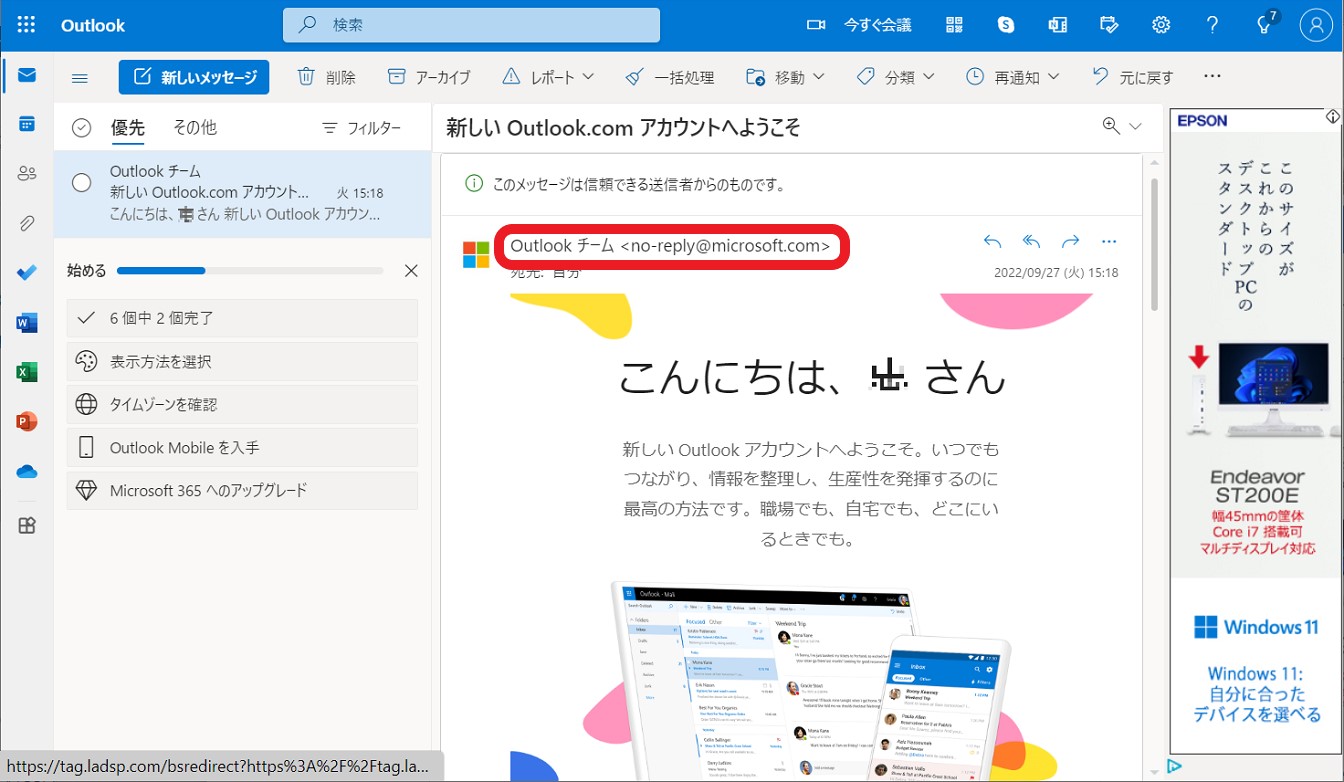This screenshot has height=782, width=1344.
Task: Select the Outlook チーム message checkbox circle
Action: click(82, 182)
